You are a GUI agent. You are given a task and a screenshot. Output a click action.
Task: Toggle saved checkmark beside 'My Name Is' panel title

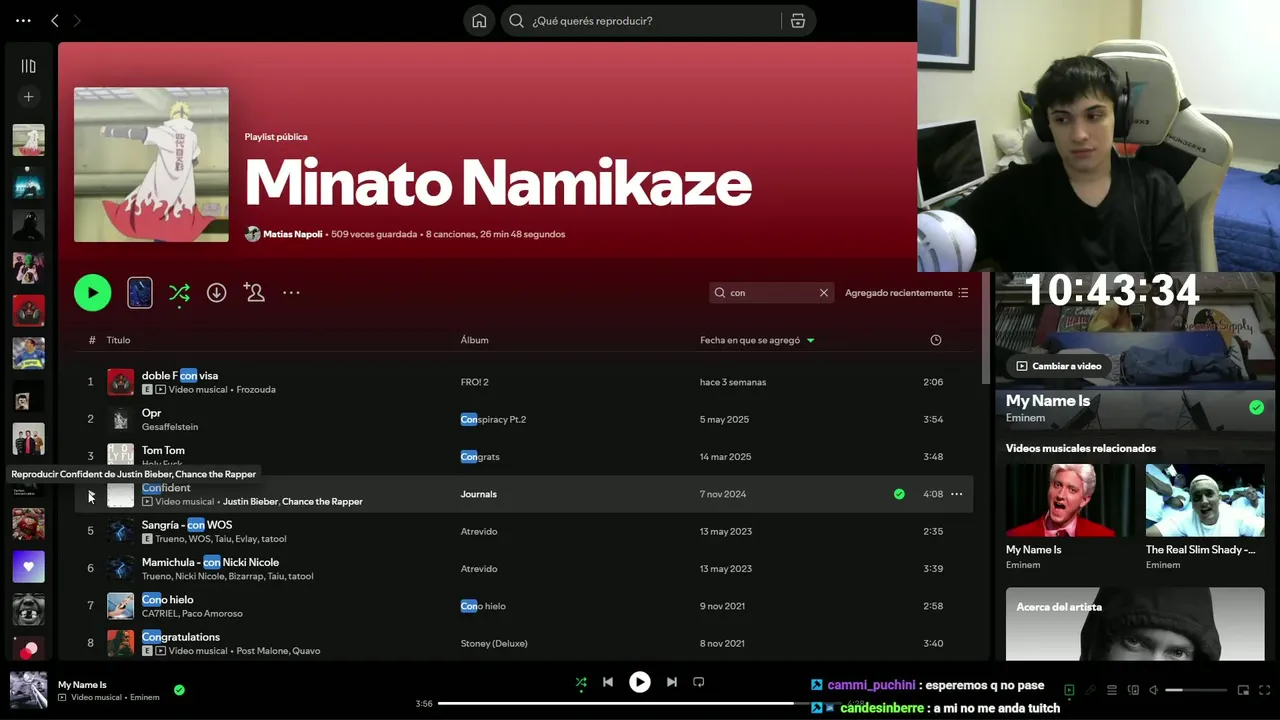(x=1256, y=407)
